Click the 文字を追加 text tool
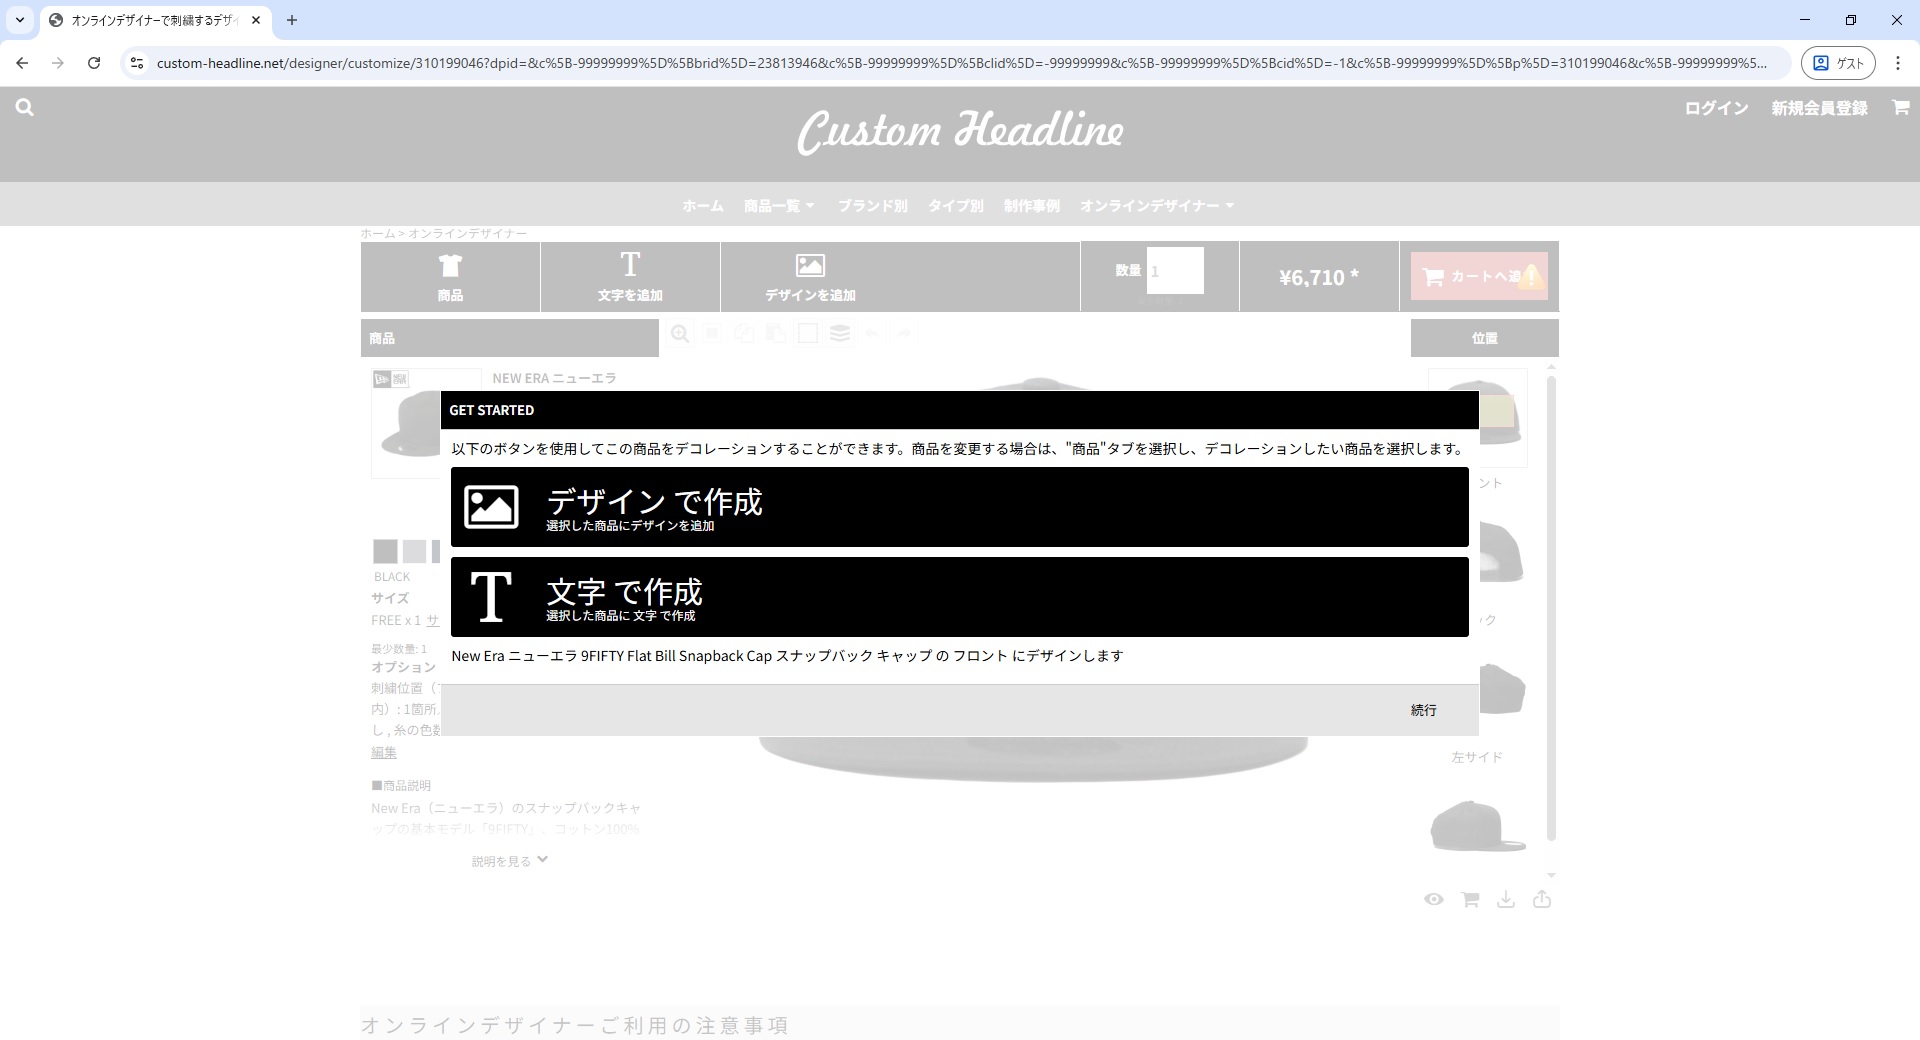 [630, 277]
